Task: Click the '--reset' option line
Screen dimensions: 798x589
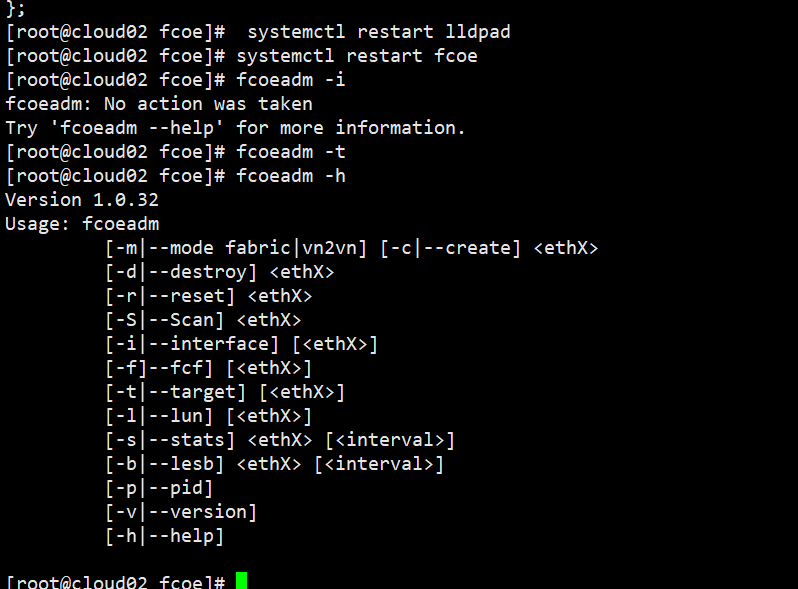Action: pyautogui.click(x=208, y=296)
